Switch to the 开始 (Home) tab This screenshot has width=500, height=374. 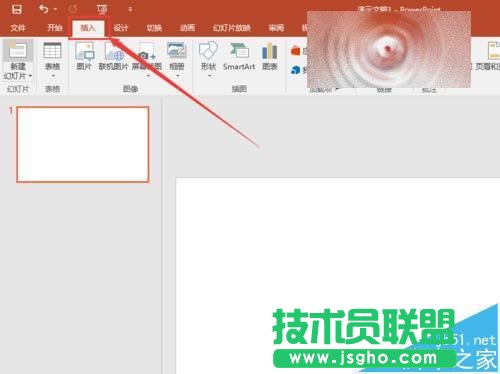[x=55, y=28]
